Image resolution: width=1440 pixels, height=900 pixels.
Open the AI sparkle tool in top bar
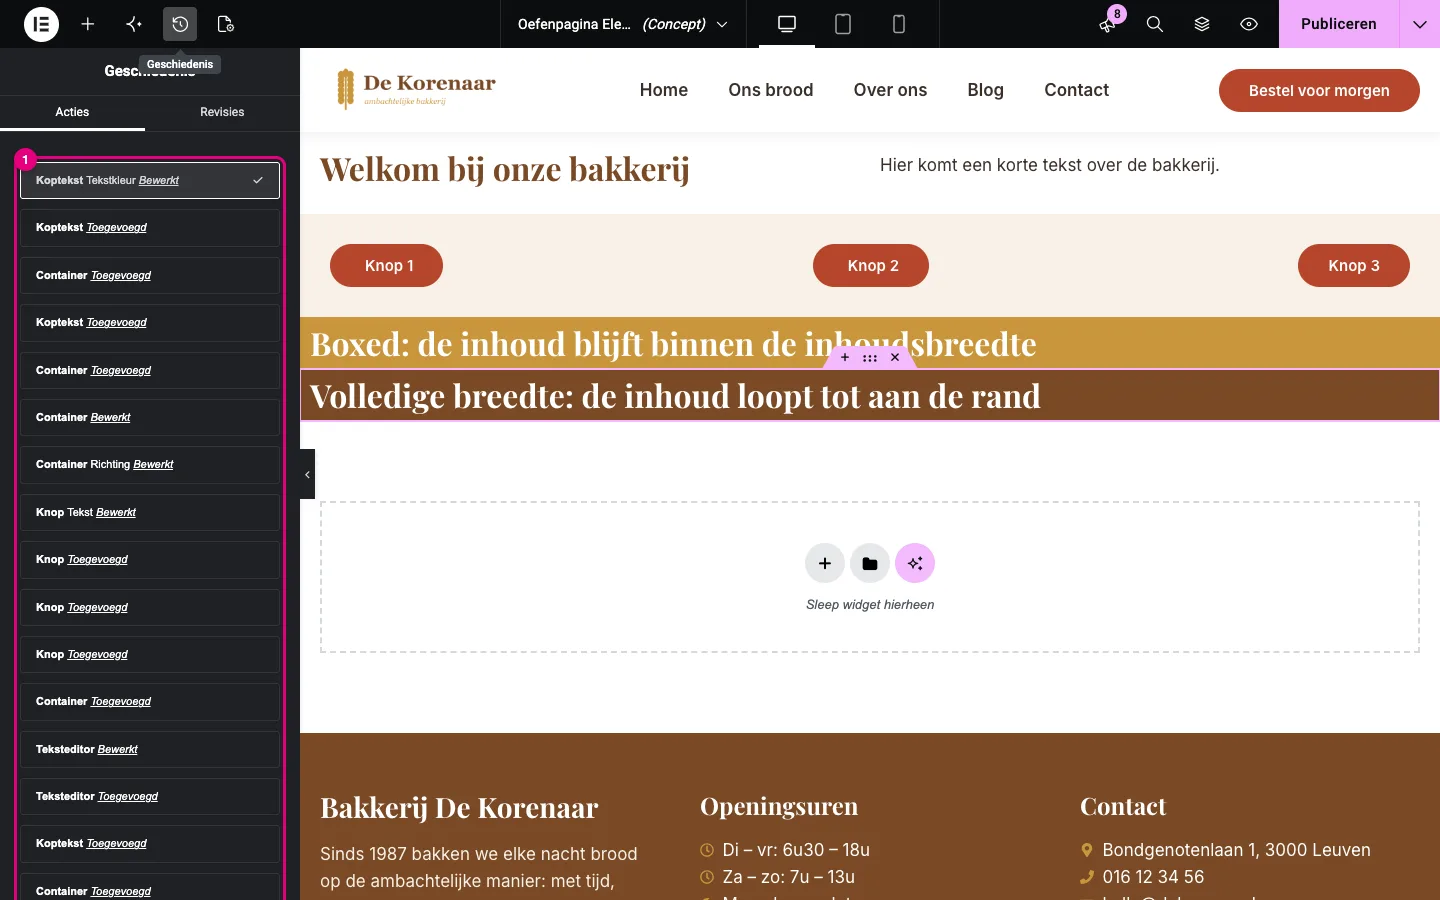tap(134, 24)
